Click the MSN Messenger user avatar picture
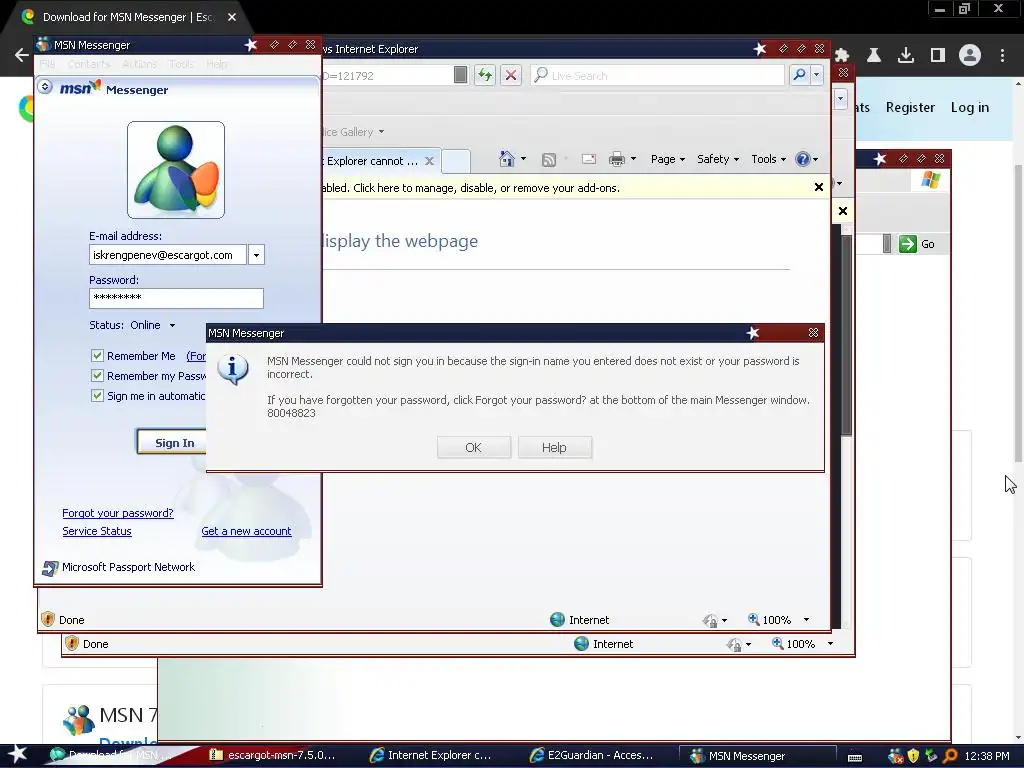Screen dimensions: 1024x768 coord(176,170)
